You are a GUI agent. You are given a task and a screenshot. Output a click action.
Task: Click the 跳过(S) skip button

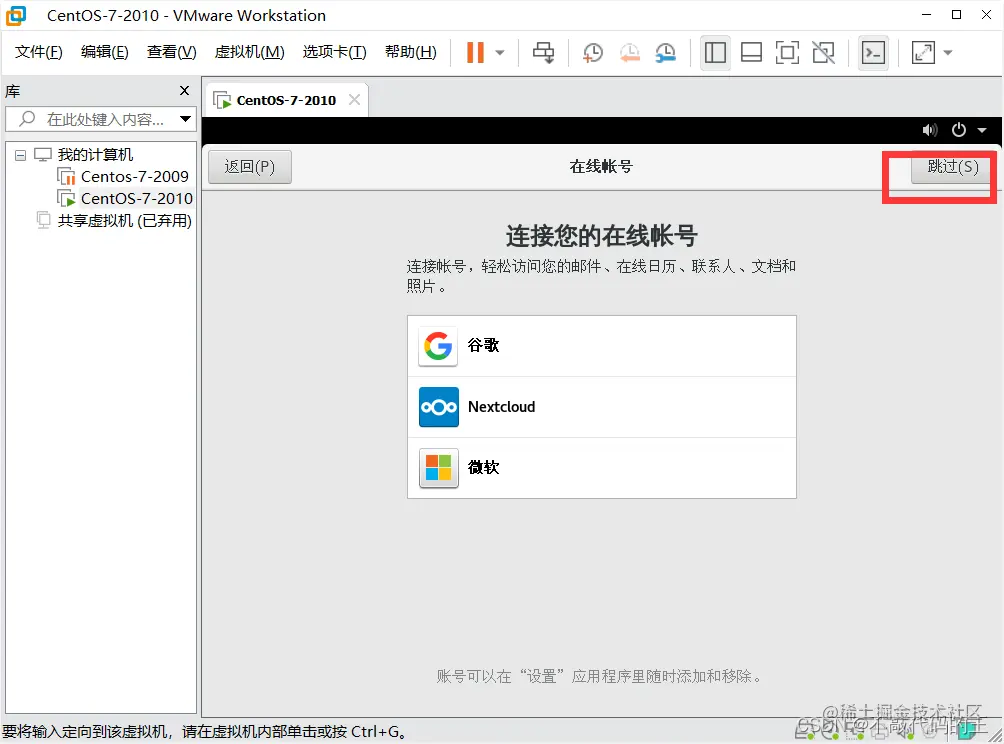(x=951, y=167)
